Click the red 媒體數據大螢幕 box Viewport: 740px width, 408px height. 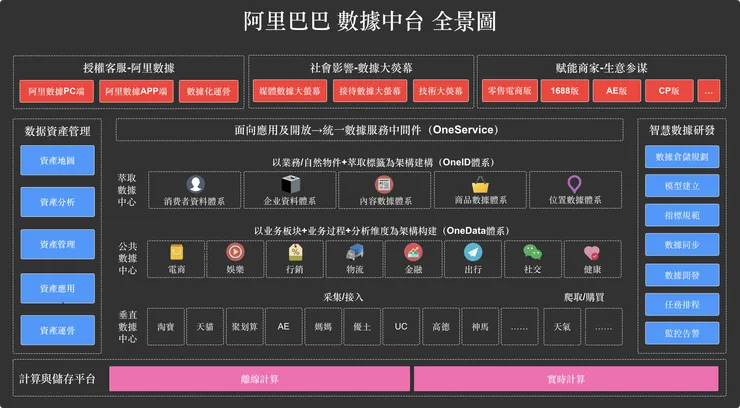(290, 91)
